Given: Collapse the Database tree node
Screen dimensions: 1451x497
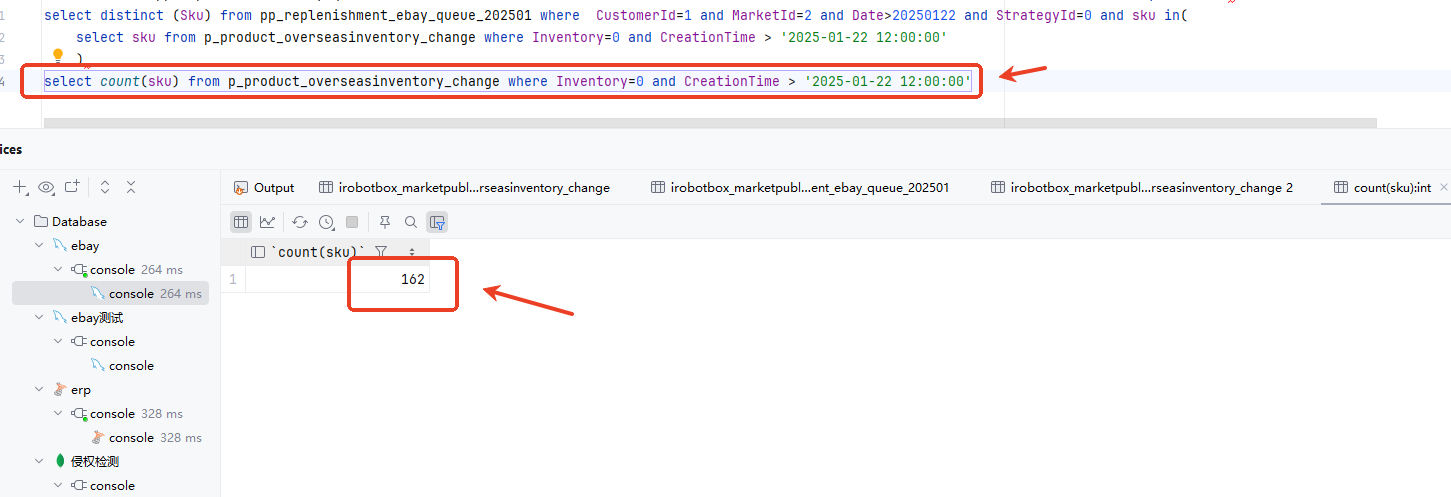Looking at the screenshot, I should [20, 221].
